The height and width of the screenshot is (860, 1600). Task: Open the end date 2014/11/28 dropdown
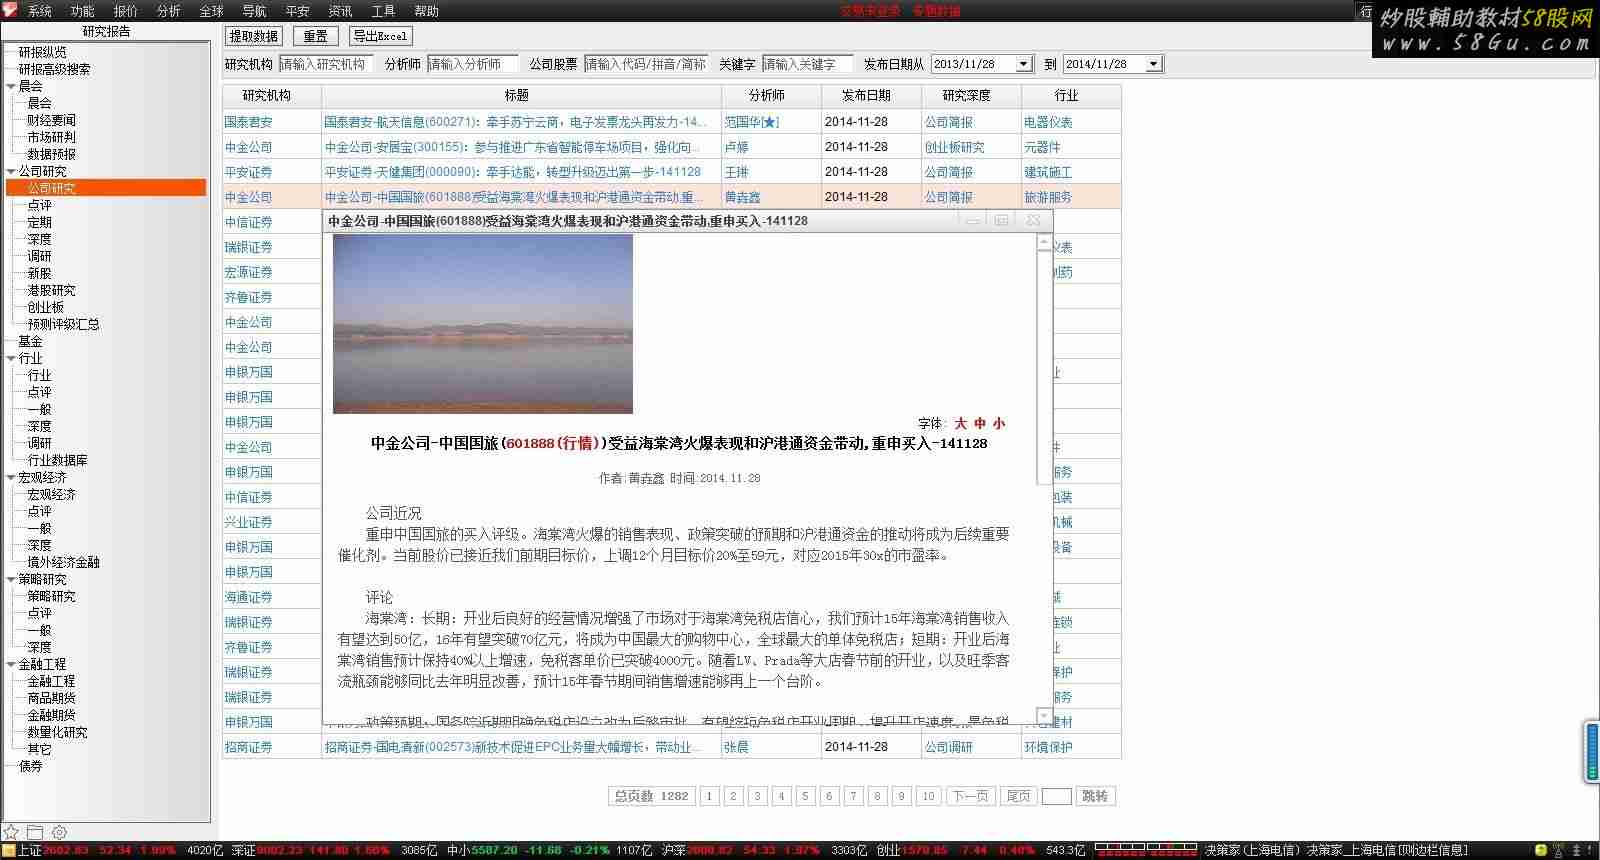coord(1153,64)
